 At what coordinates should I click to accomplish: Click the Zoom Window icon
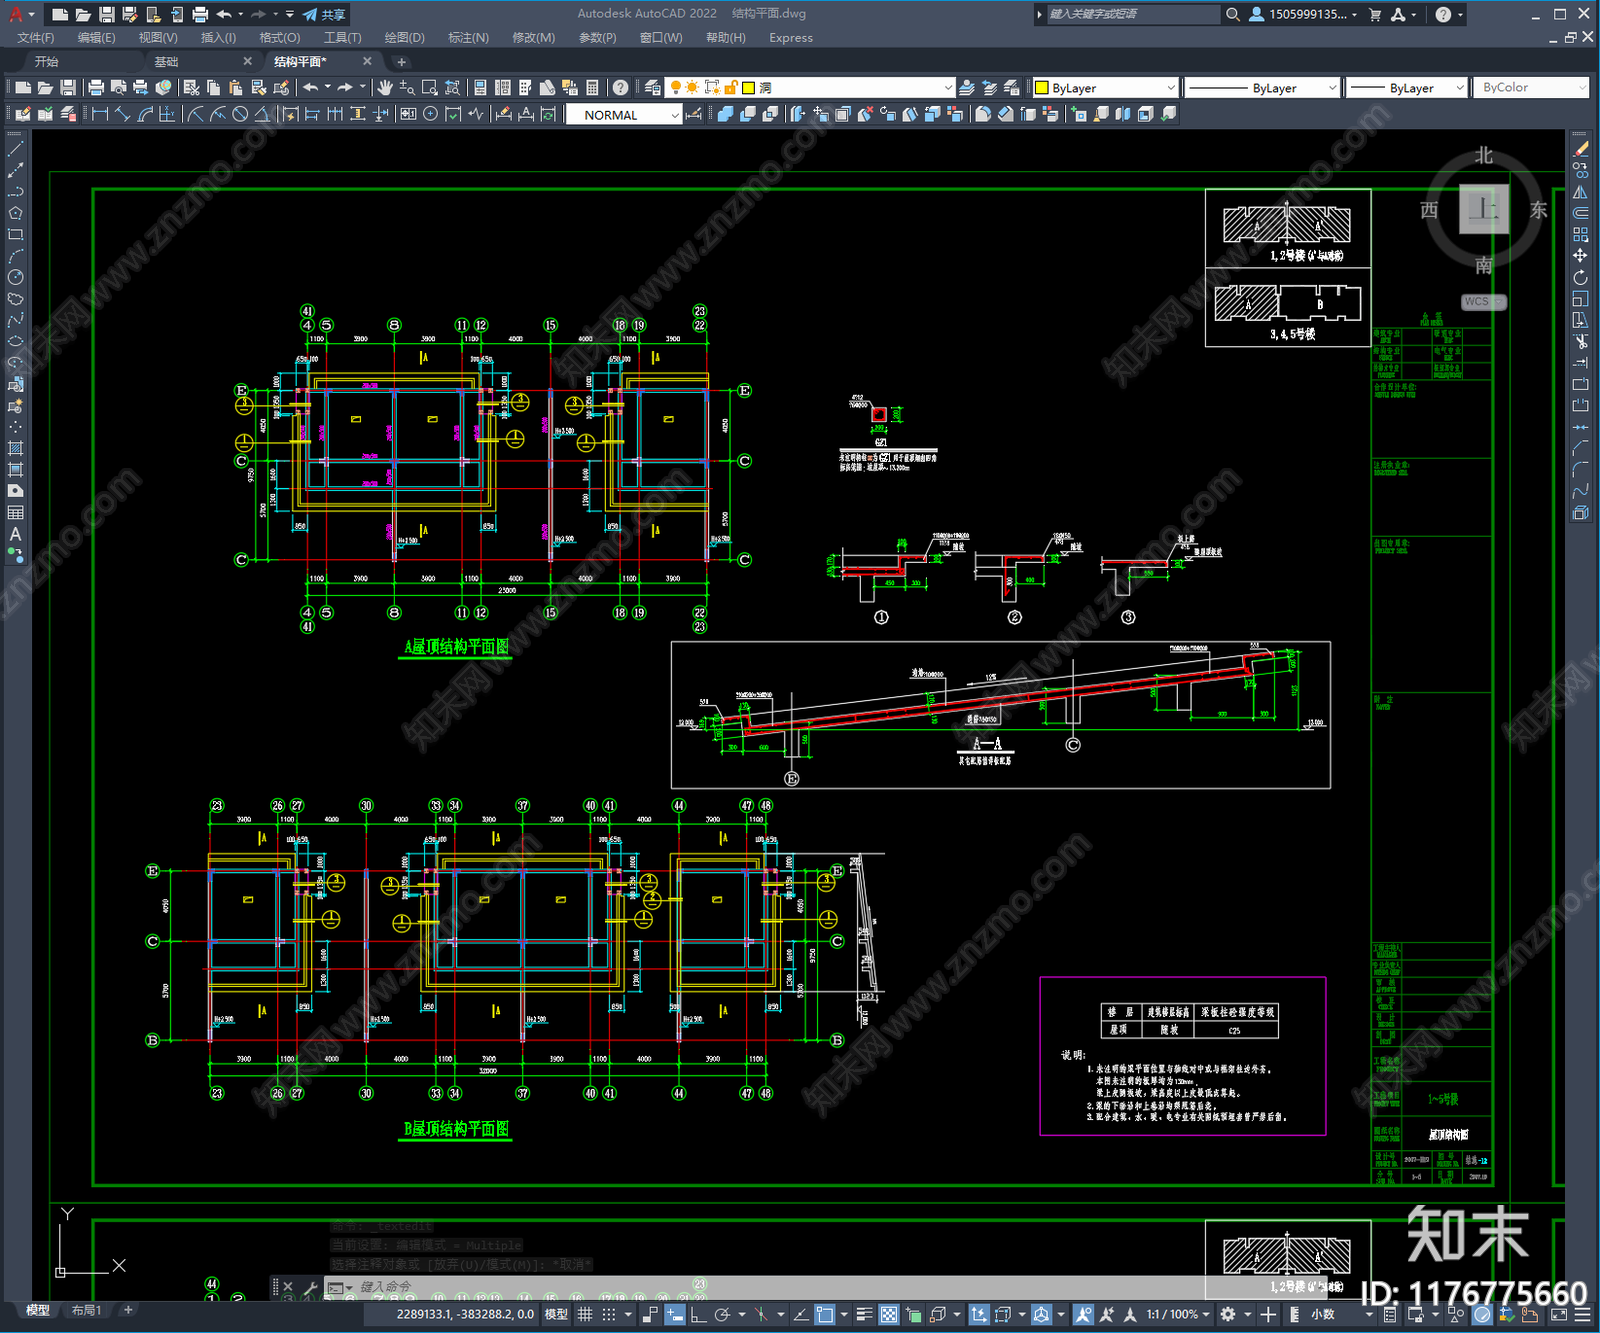click(429, 88)
